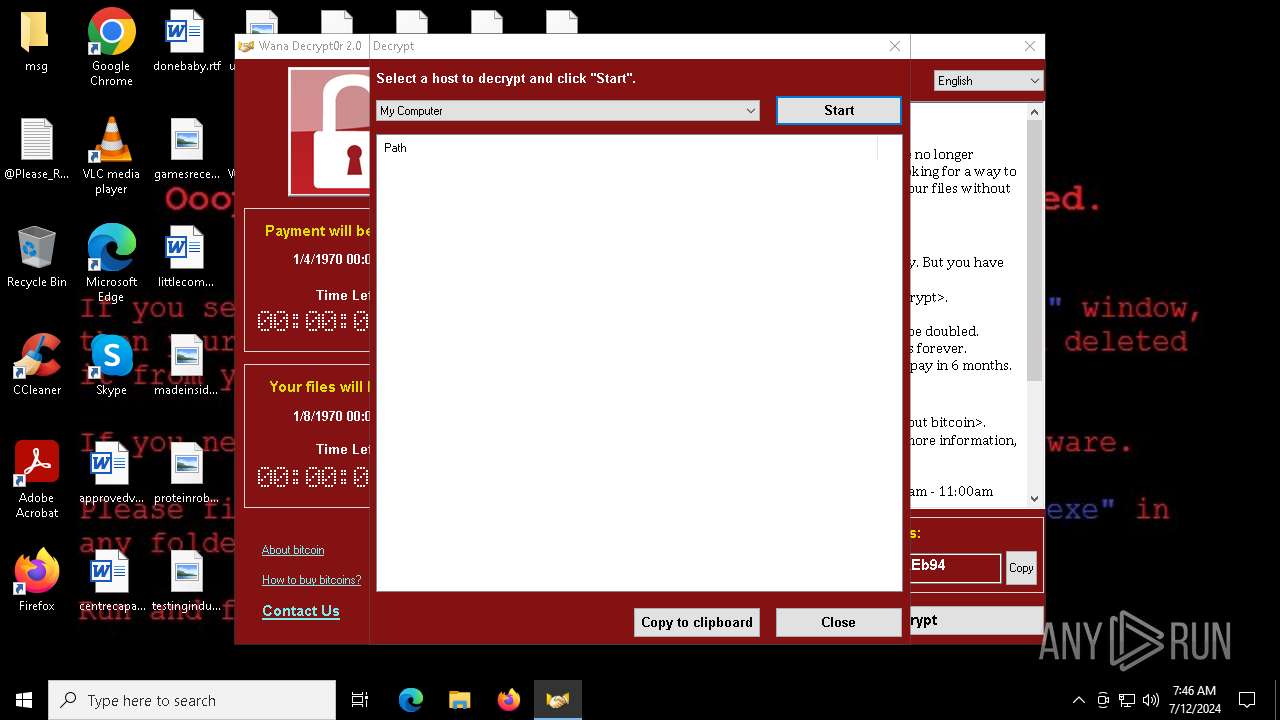Click the scroll down arrow in message panel

pos(1035,498)
